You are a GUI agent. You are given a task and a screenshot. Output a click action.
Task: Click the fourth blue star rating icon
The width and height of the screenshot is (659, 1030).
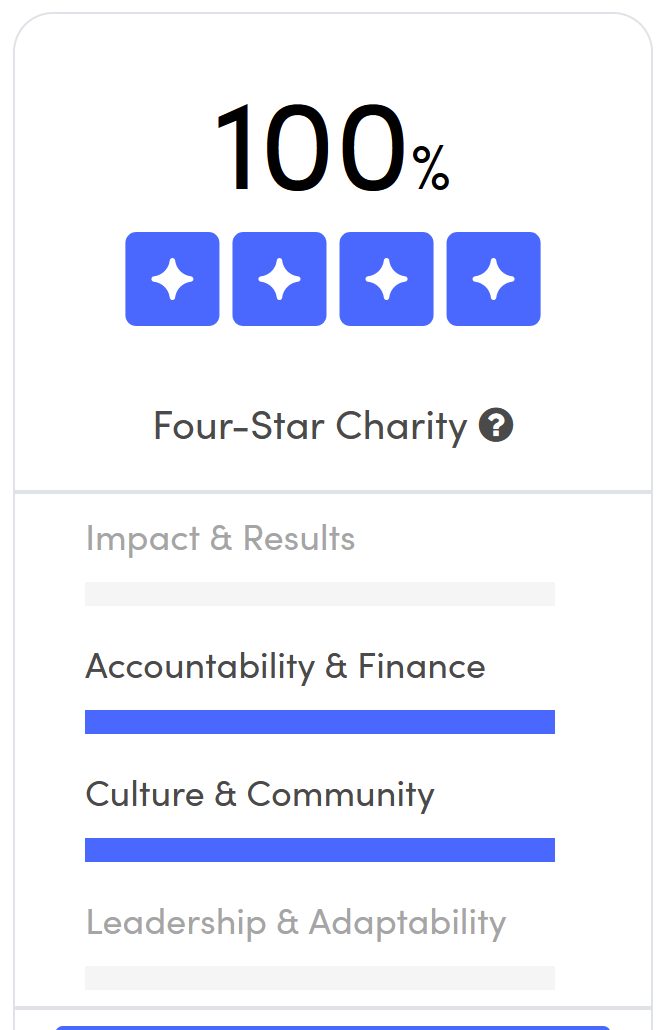click(493, 279)
